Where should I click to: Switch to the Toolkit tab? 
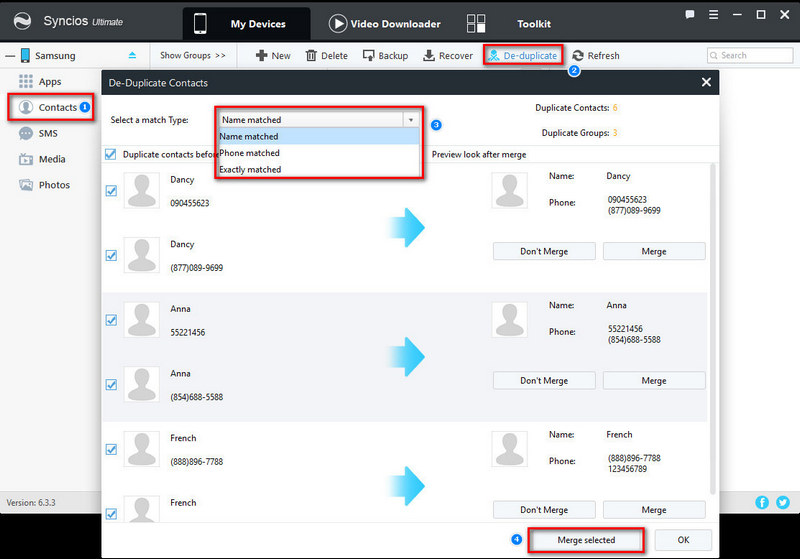coord(534,23)
